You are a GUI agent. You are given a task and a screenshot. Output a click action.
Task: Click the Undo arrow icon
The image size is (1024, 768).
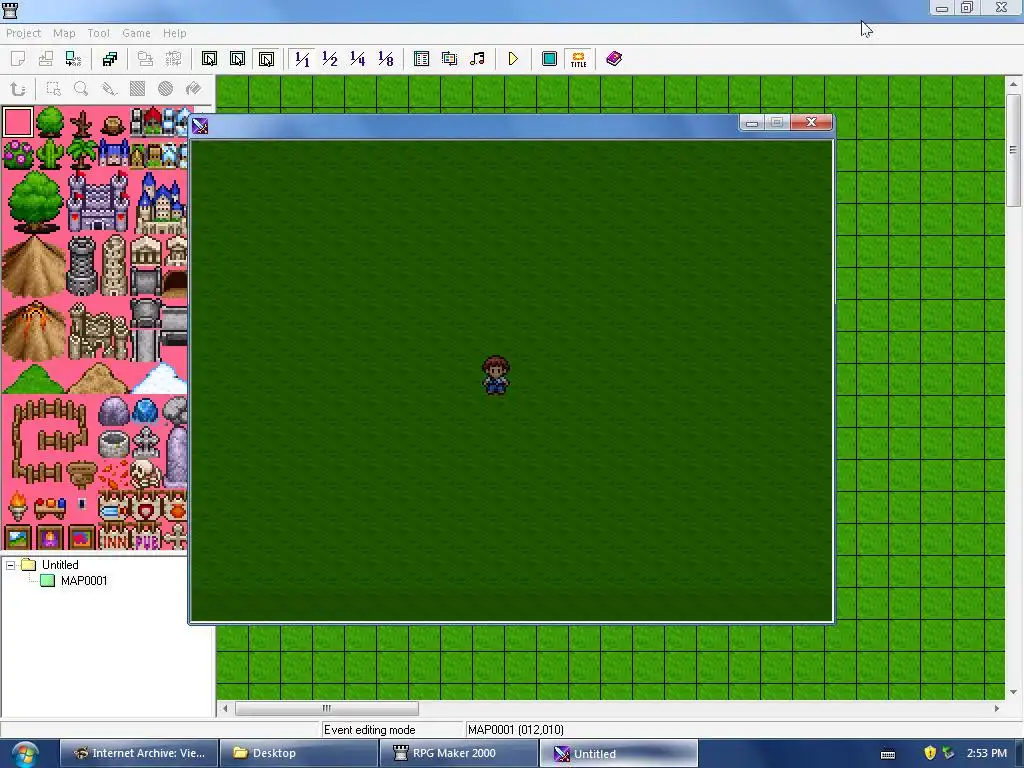click(x=18, y=89)
